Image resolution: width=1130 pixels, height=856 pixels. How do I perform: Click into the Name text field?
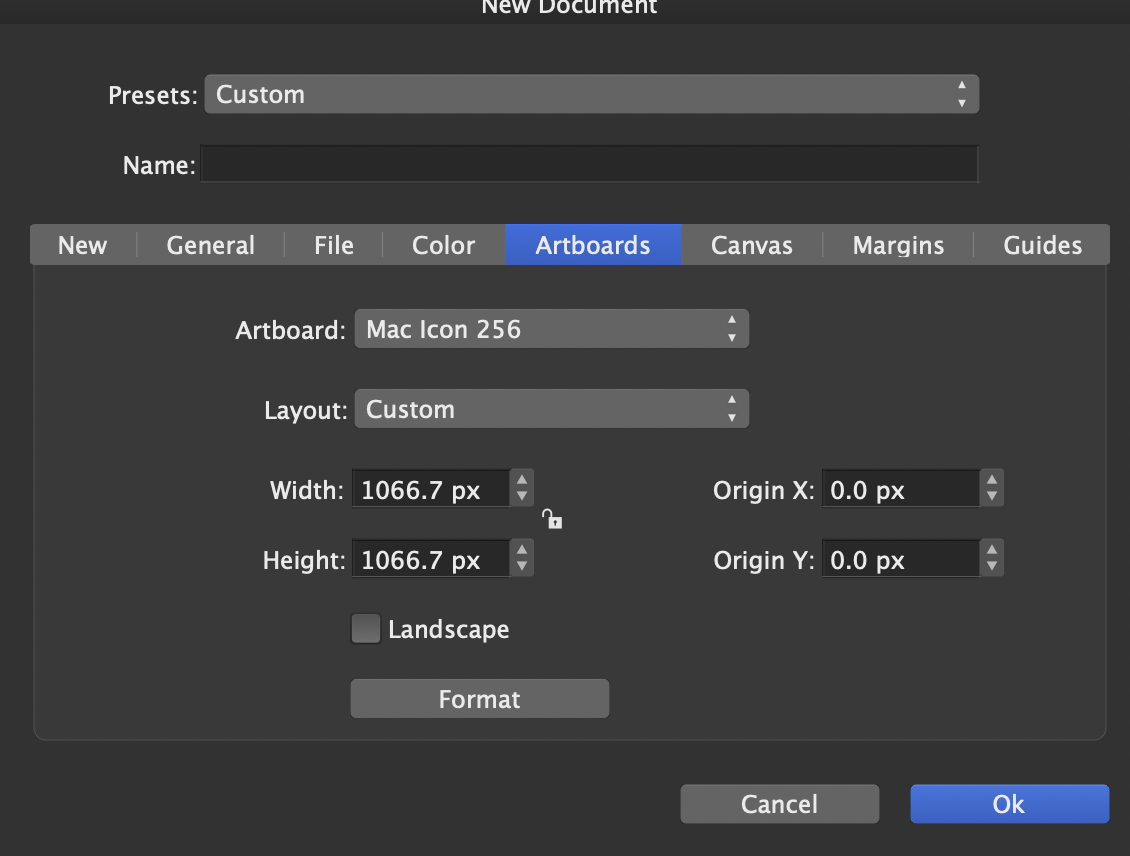coord(589,165)
